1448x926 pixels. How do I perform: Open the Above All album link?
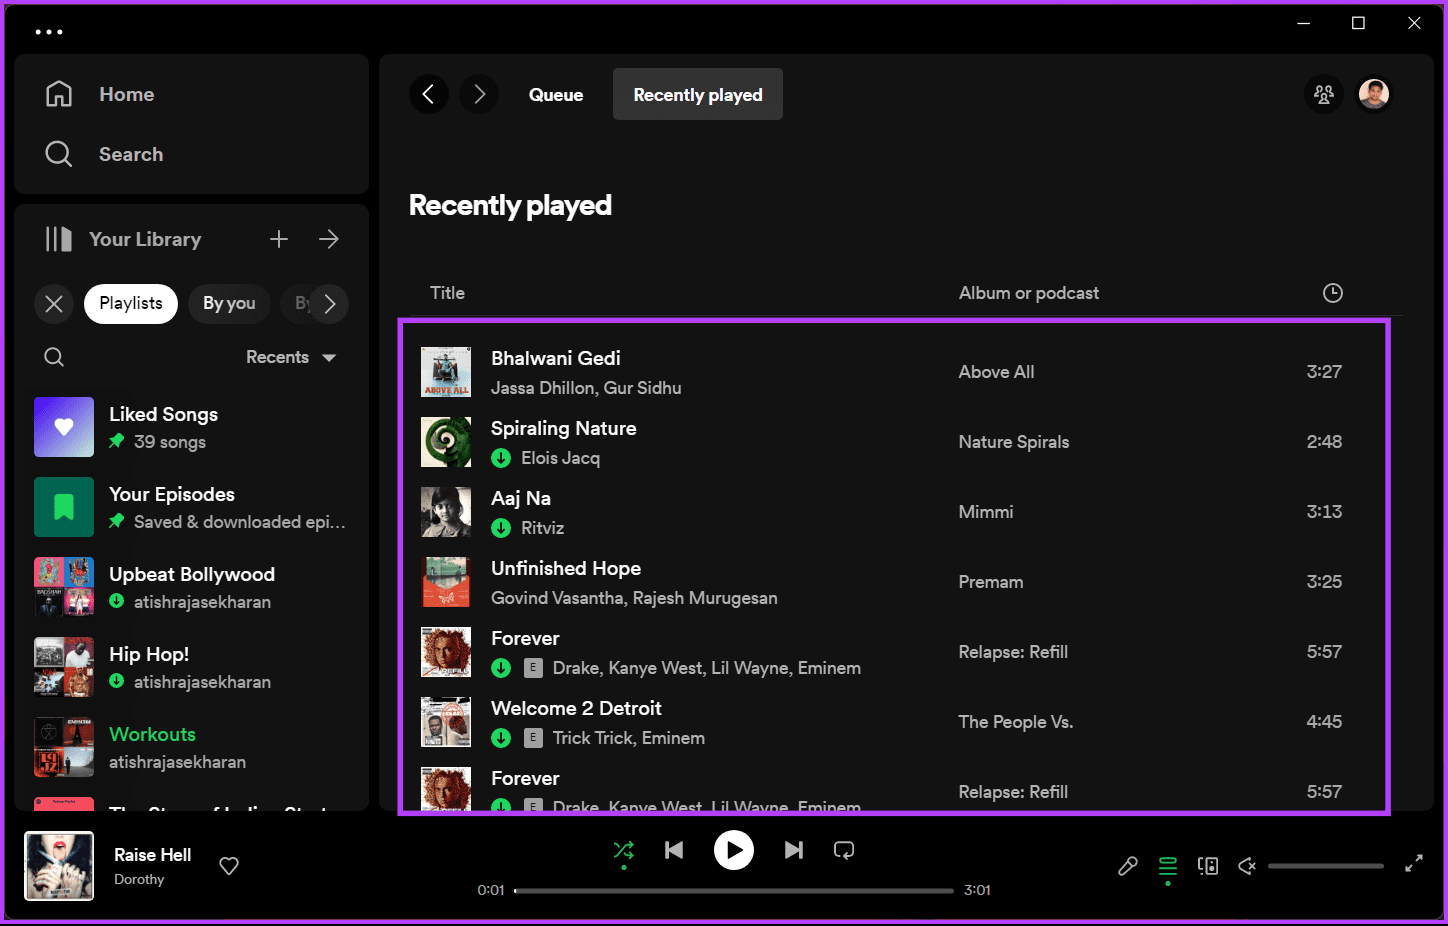click(x=996, y=372)
